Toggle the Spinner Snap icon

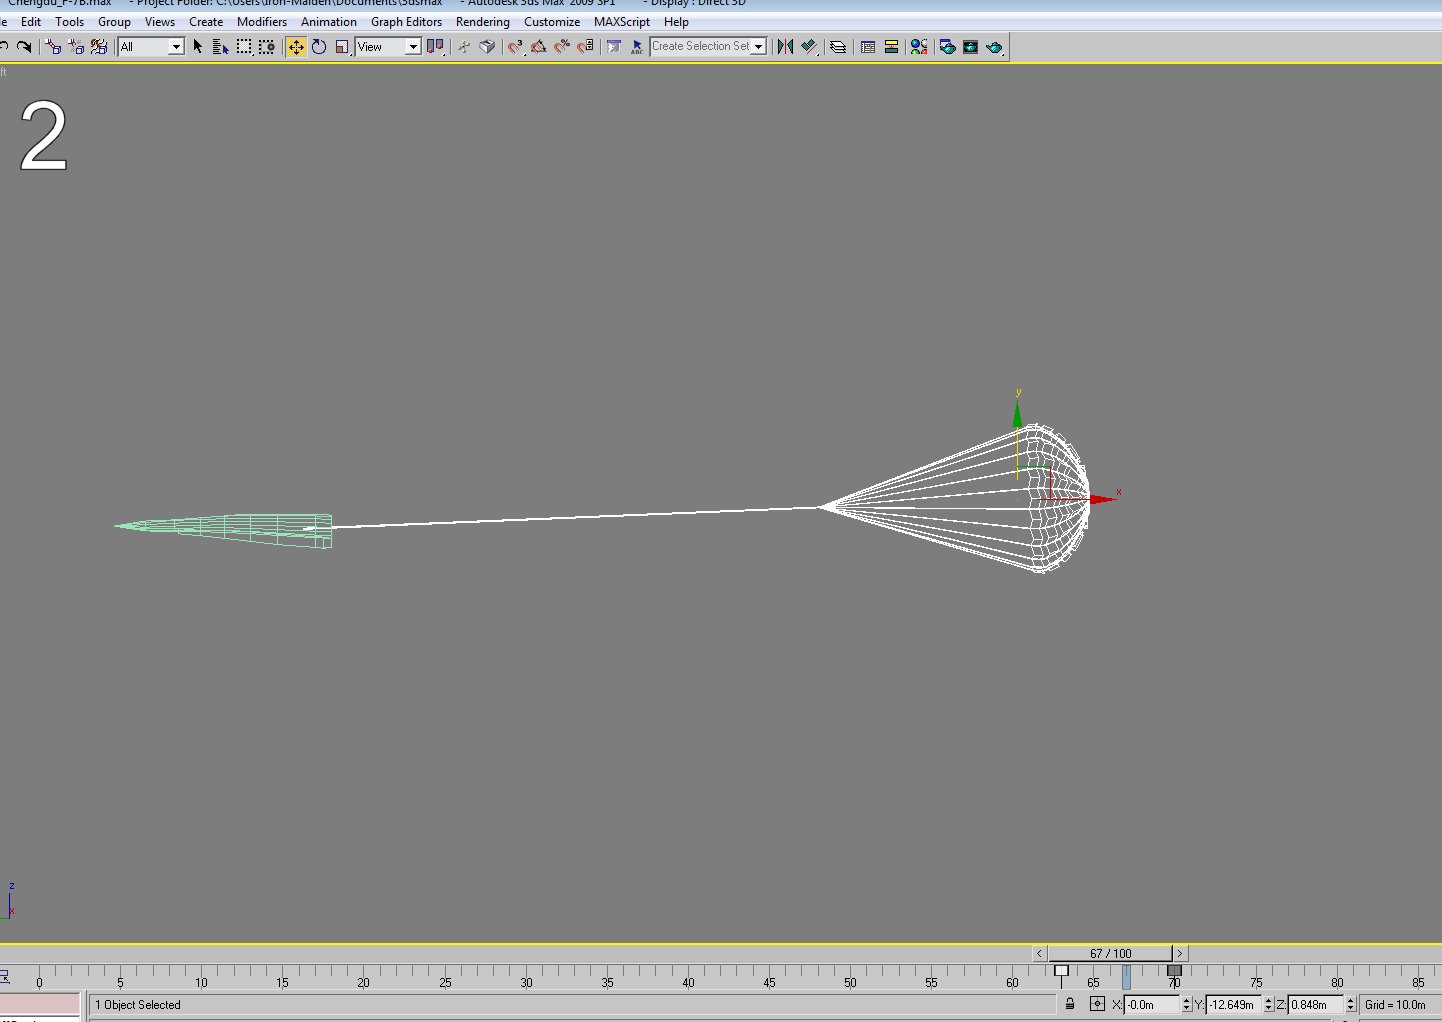(x=586, y=47)
